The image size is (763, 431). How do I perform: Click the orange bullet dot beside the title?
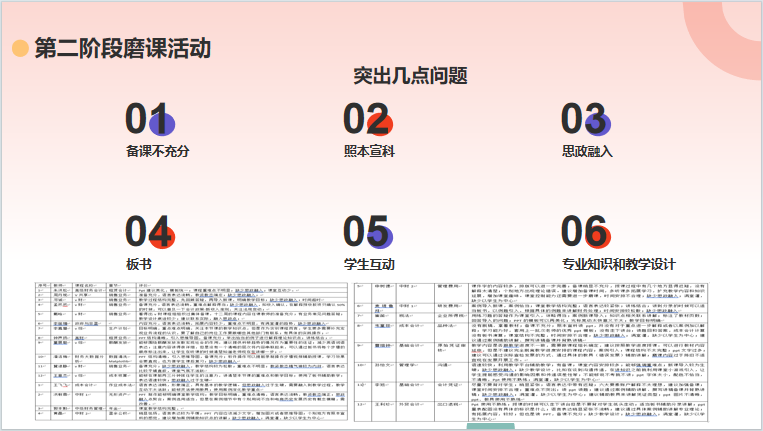coord(19,48)
